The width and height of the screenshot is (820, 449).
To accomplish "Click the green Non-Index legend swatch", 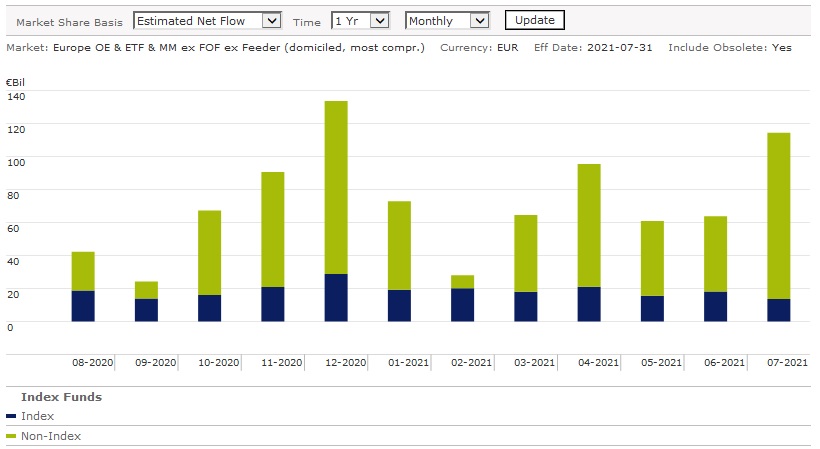I will [11, 436].
